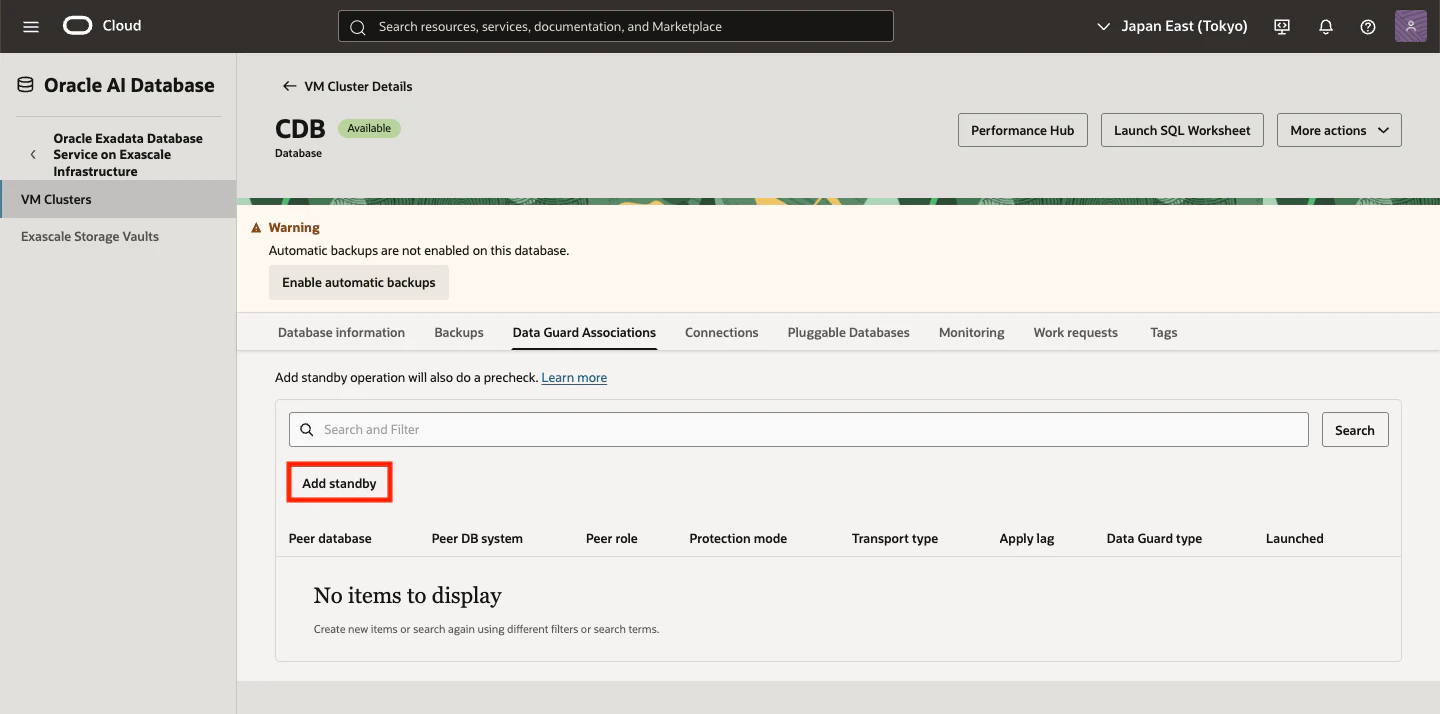Viewport: 1440px width, 714px height.
Task: Go back via VM Cluster Details arrow
Action: click(348, 86)
